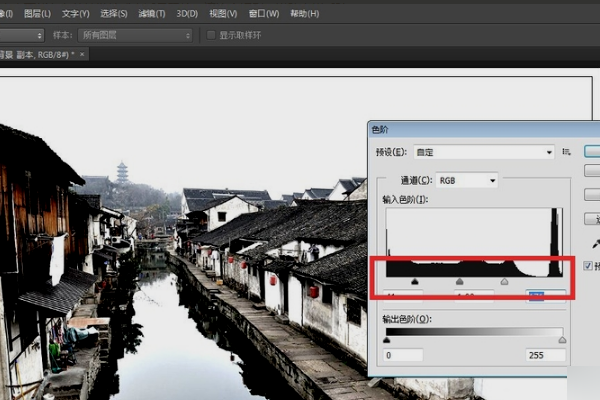Close the 背景 副本 document tab
Viewport: 600px width, 400px height.
point(83,55)
